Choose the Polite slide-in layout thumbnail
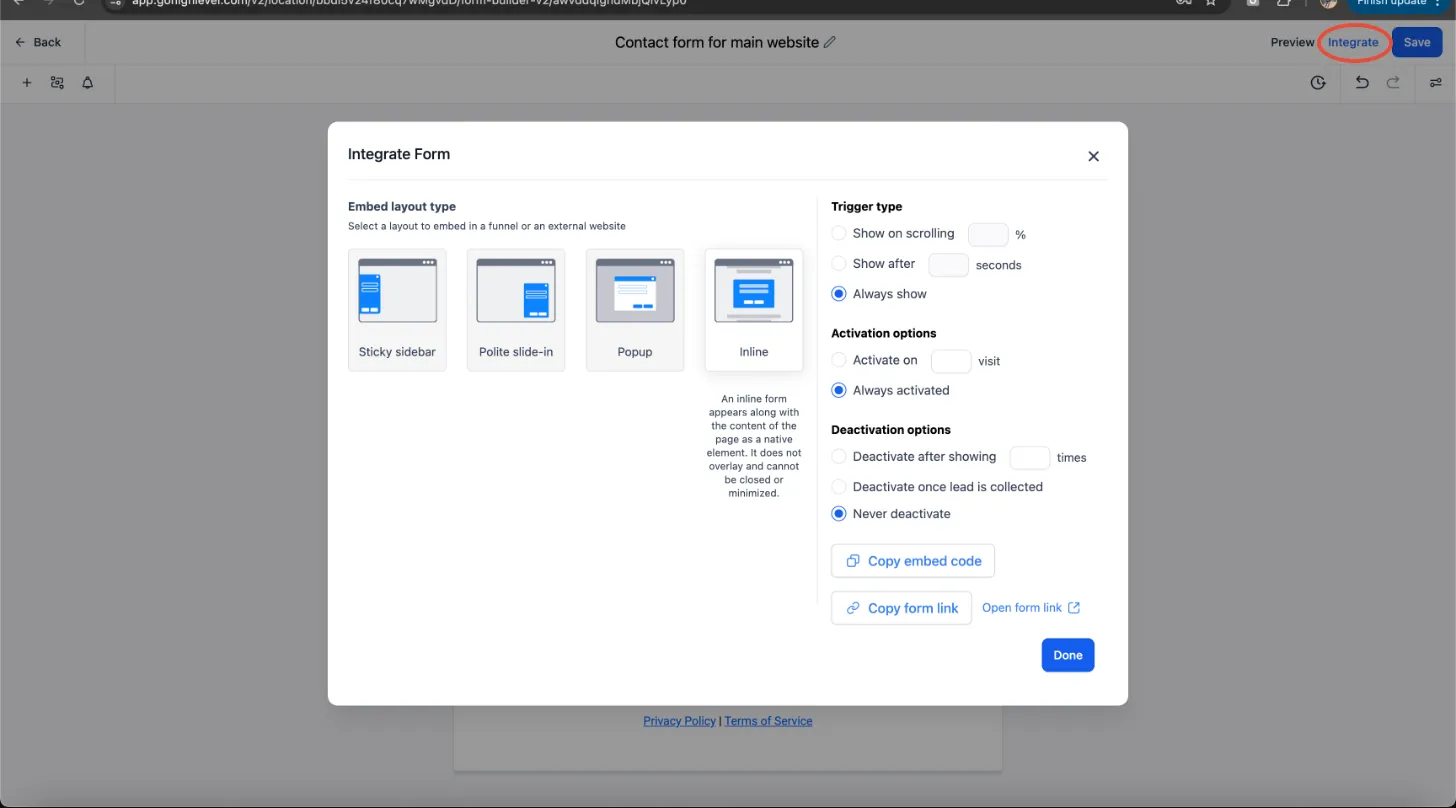 pos(516,310)
